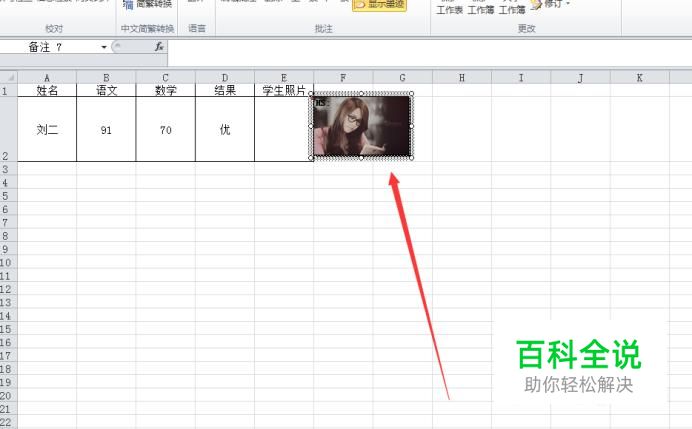Select row 13 header

pos(8,302)
